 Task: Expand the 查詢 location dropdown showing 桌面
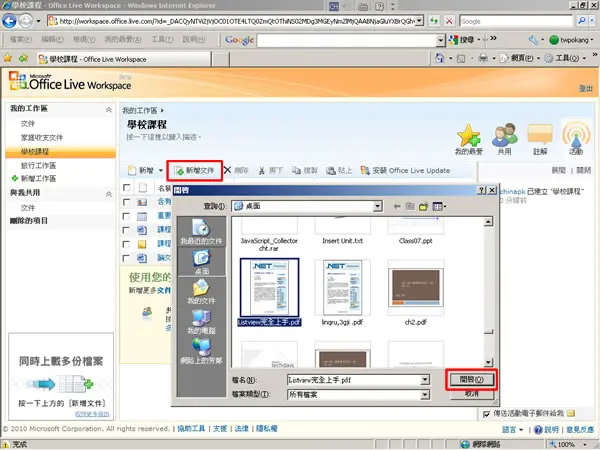coord(378,206)
